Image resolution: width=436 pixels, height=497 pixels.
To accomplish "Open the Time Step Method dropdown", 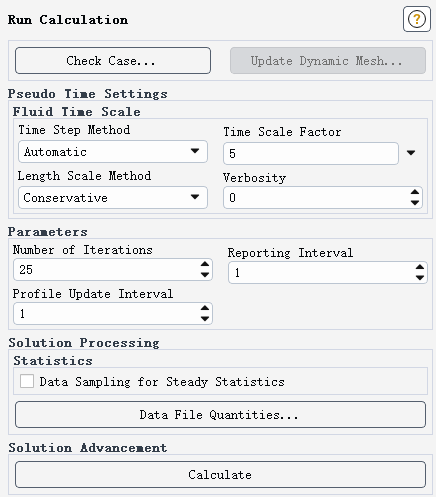I will pyautogui.click(x=113, y=152).
